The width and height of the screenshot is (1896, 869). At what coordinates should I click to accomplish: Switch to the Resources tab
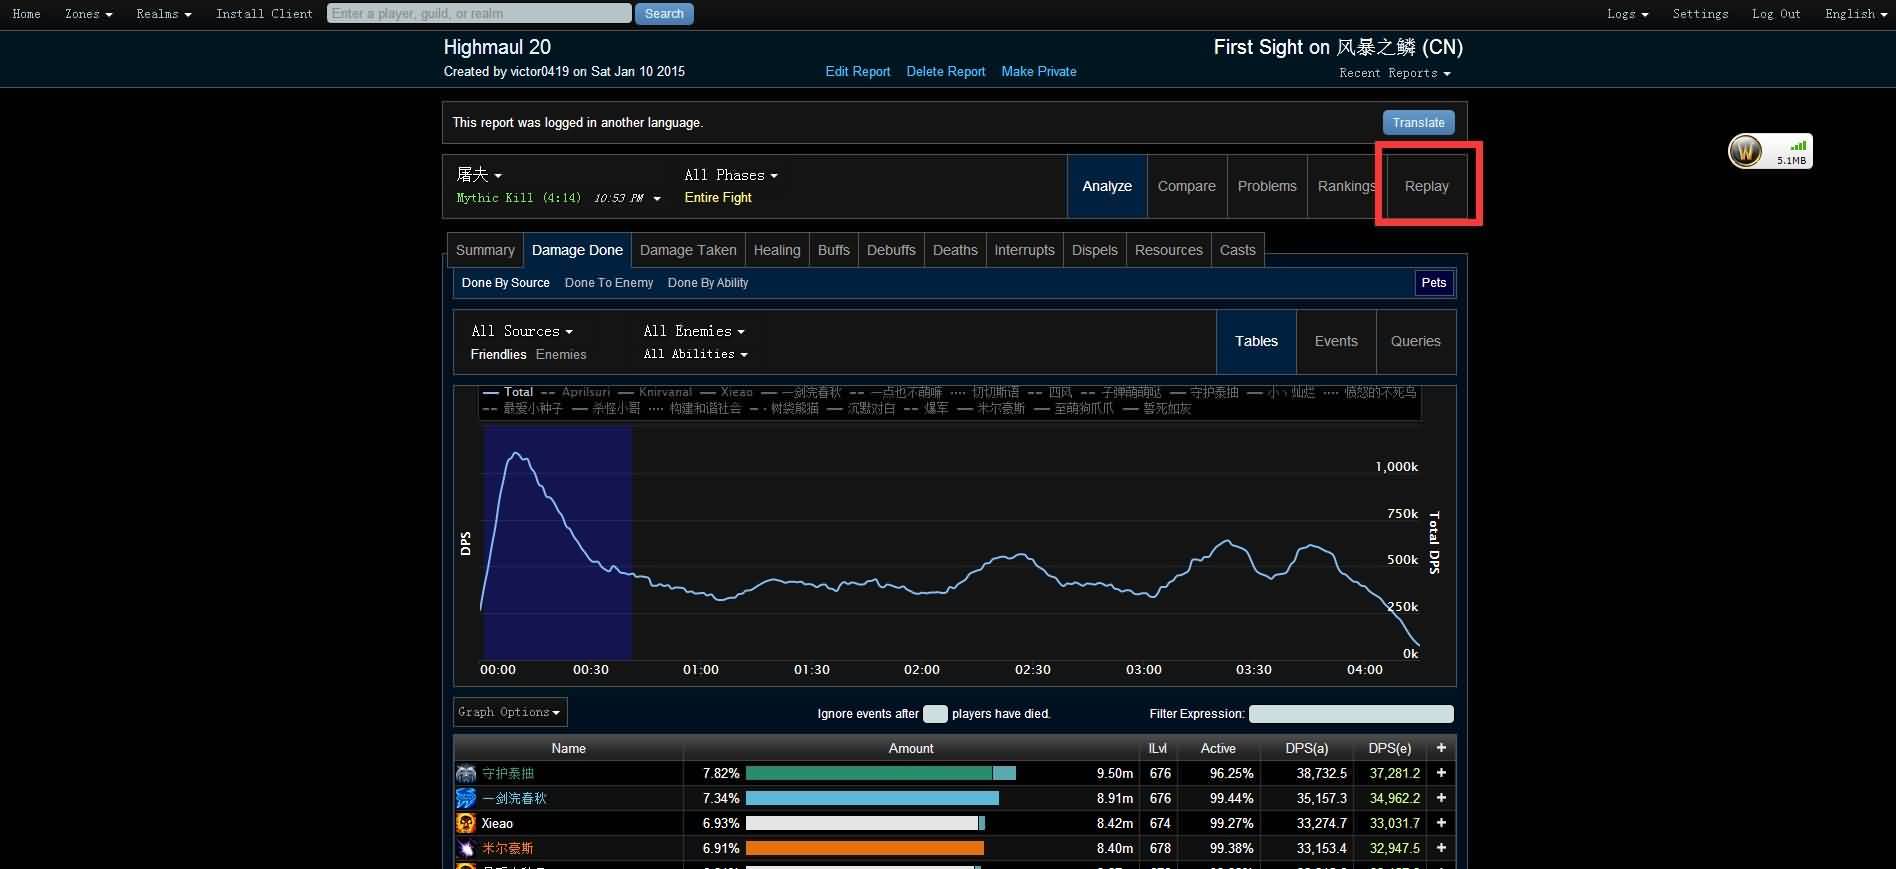tap(1169, 250)
